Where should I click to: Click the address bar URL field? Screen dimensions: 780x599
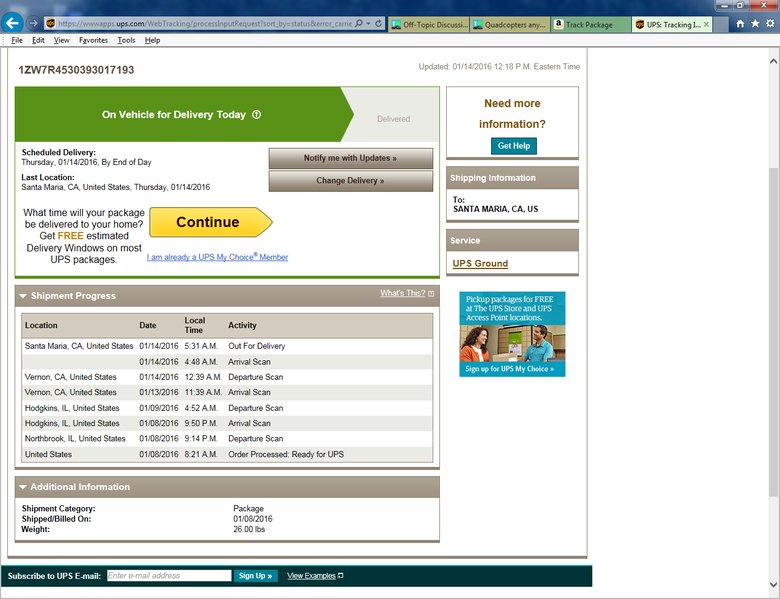(x=205, y=23)
